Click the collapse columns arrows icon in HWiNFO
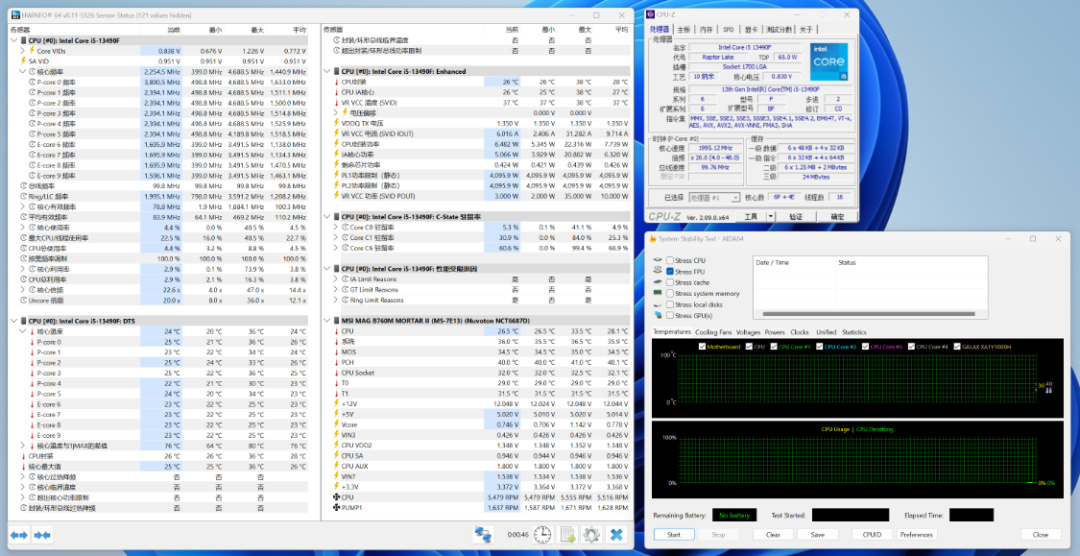Screen dimensions: 1080x556 [42, 536]
